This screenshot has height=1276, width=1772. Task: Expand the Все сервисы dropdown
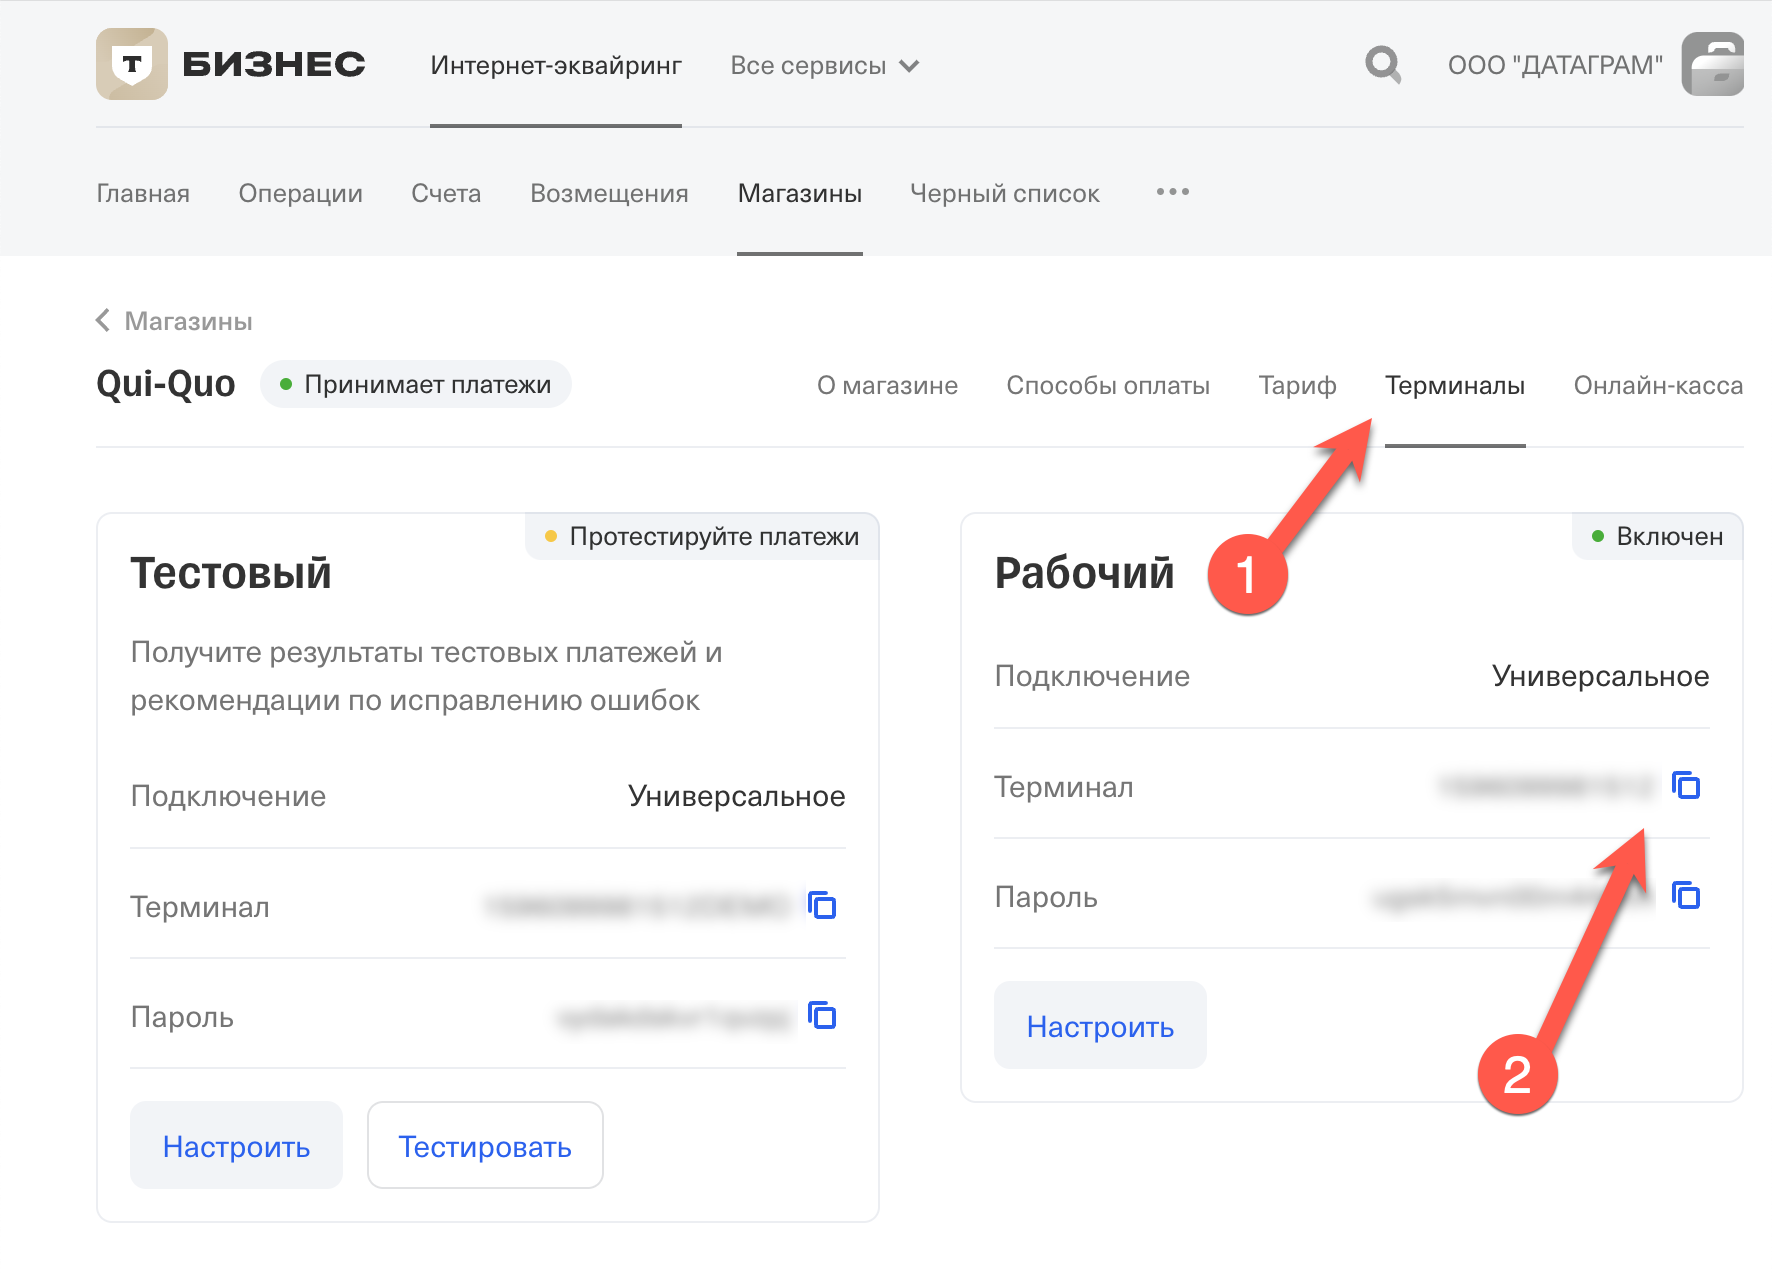[x=824, y=66]
